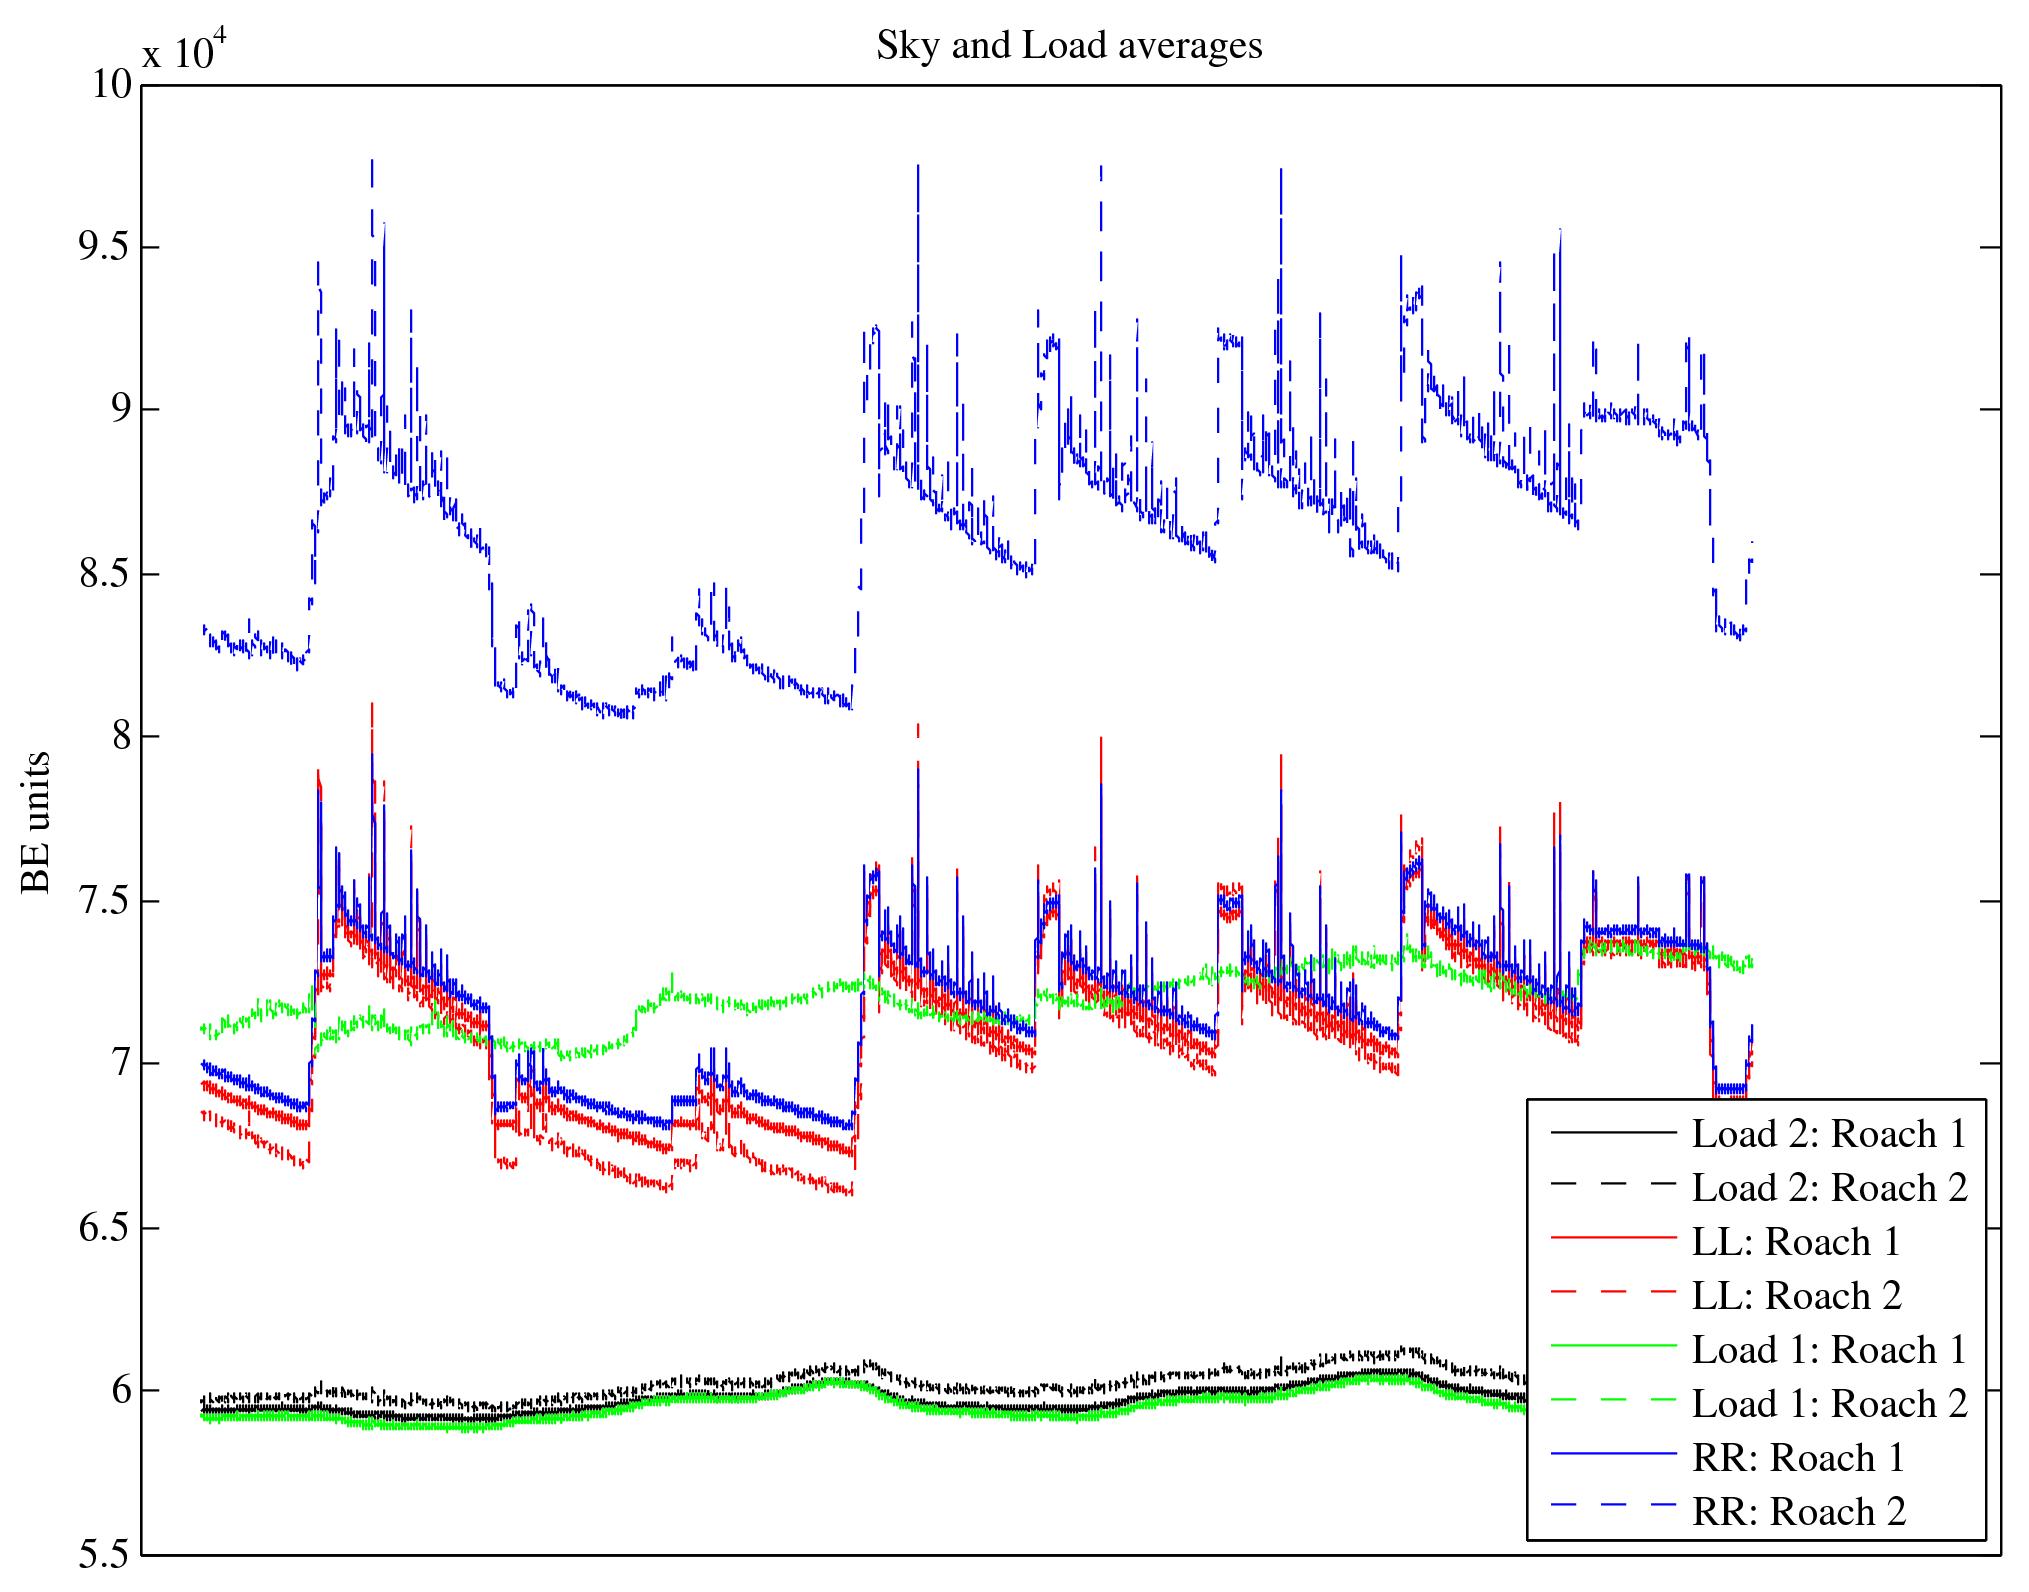
Task: Select the 'LL: Roach 1' legend label
Action: pyautogui.click(x=1795, y=1242)
